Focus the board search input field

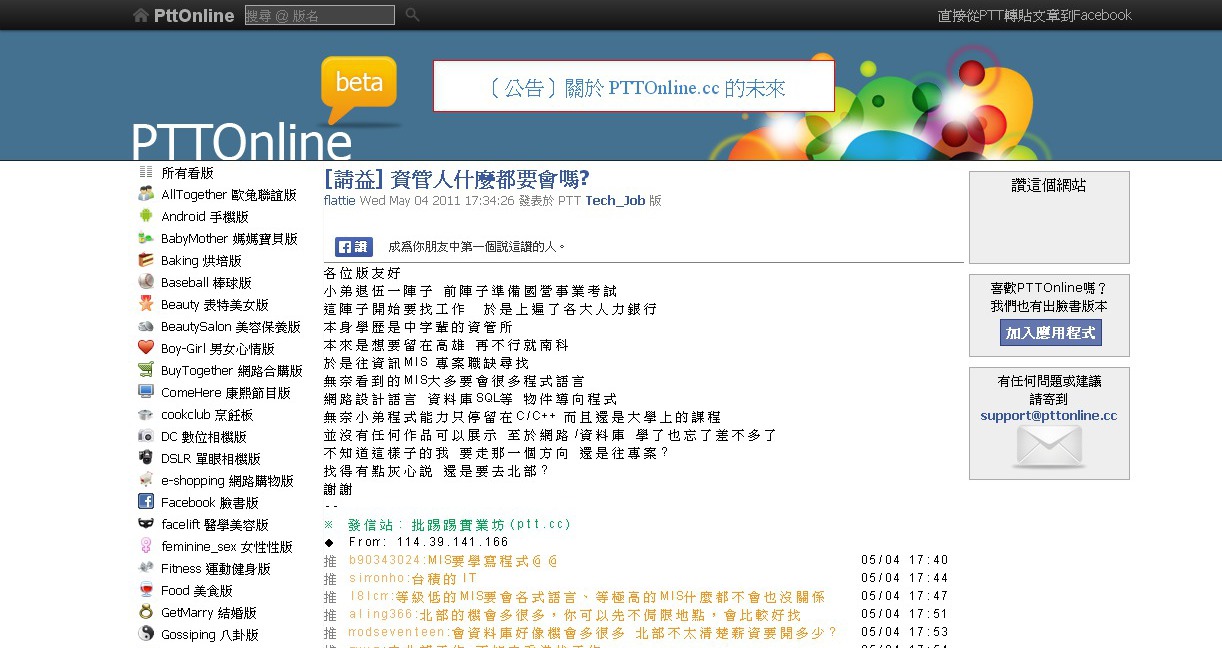319,15
